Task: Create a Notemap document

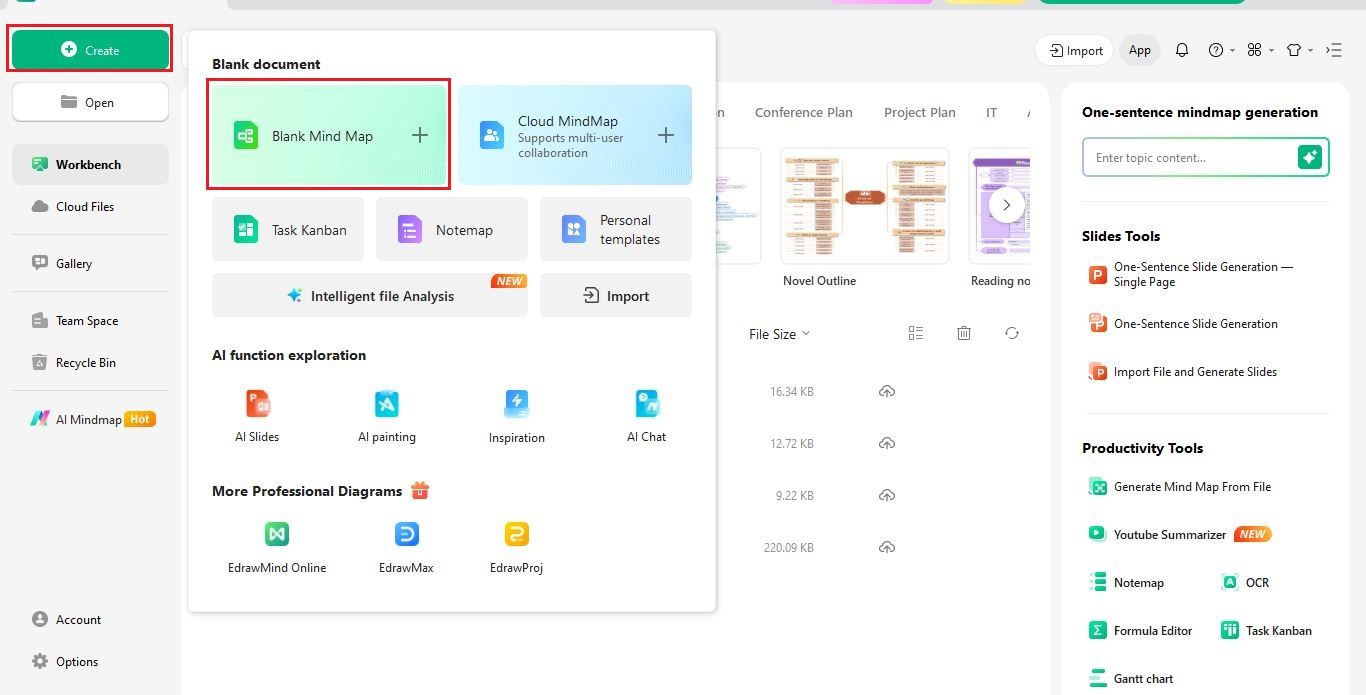Action: pos(452,229)
